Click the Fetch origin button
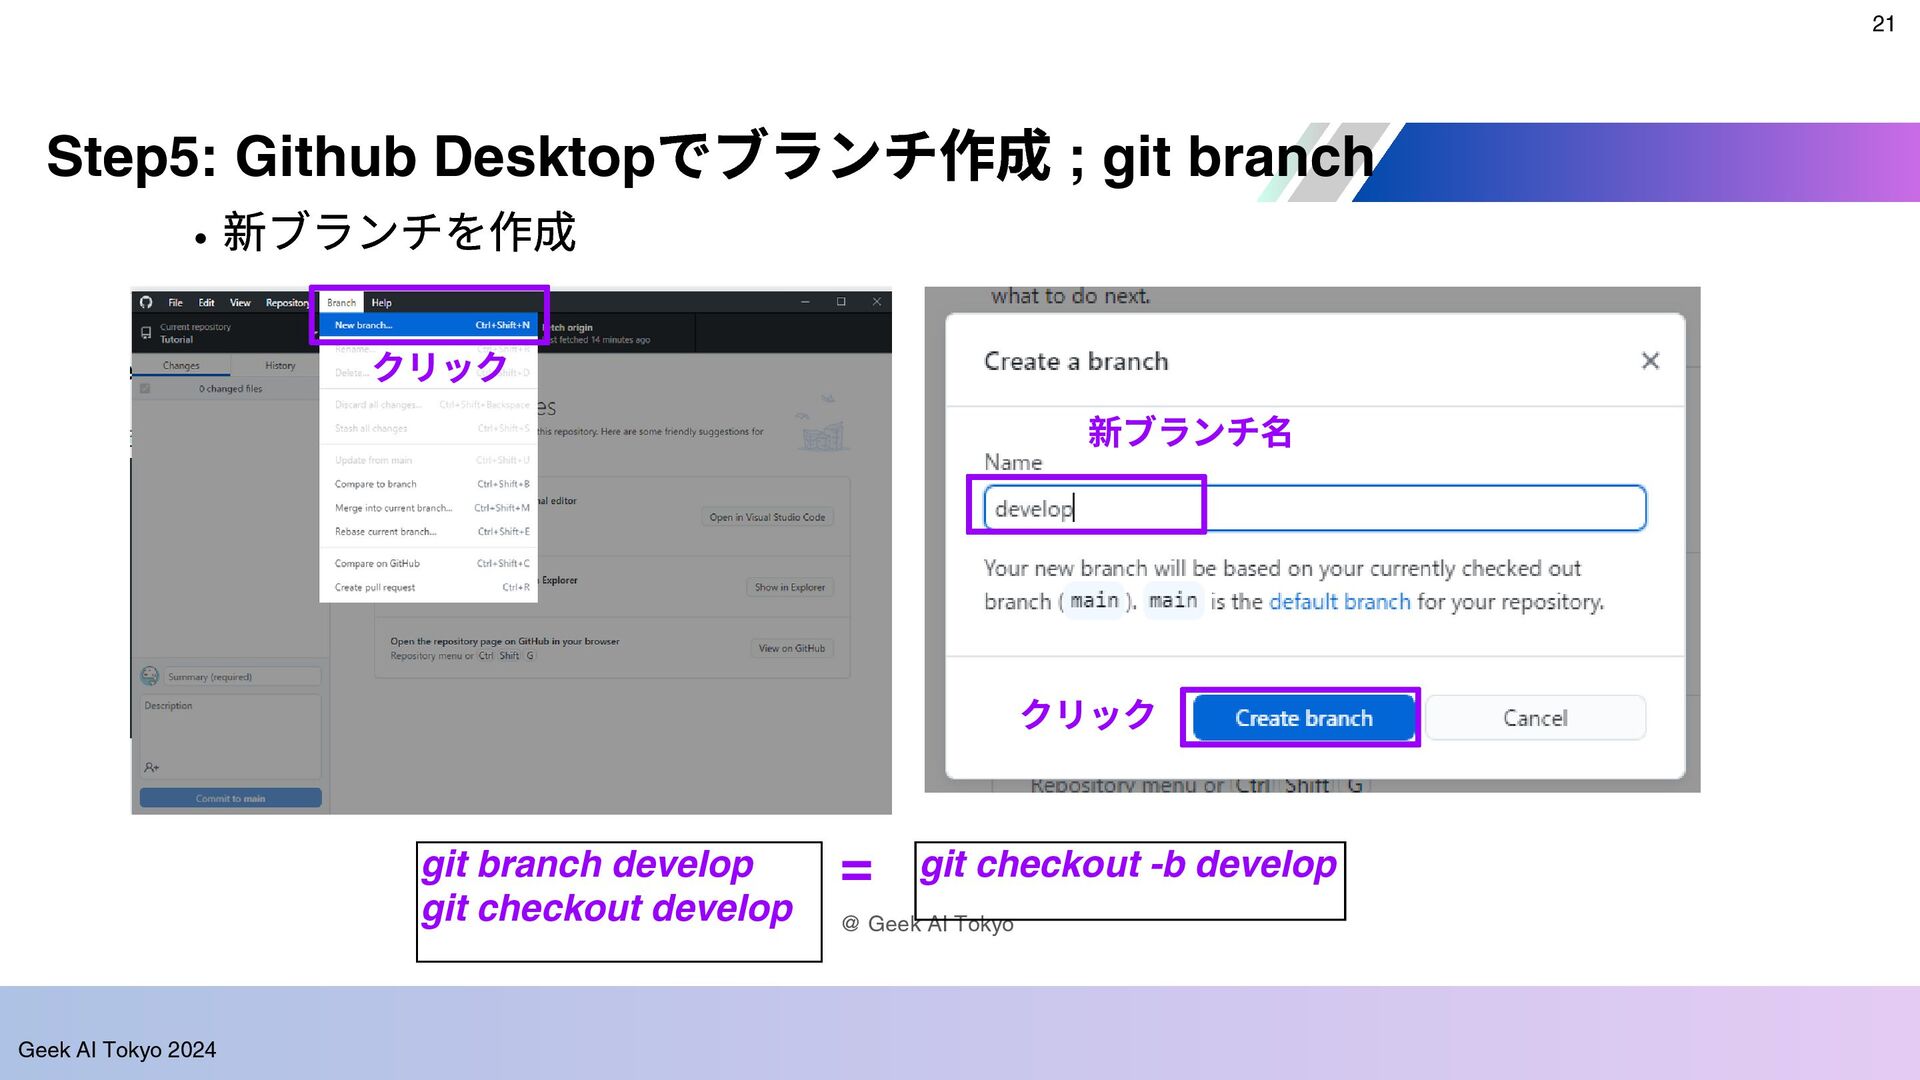This screenshot has height=1080, width=1920. point(615,333)
